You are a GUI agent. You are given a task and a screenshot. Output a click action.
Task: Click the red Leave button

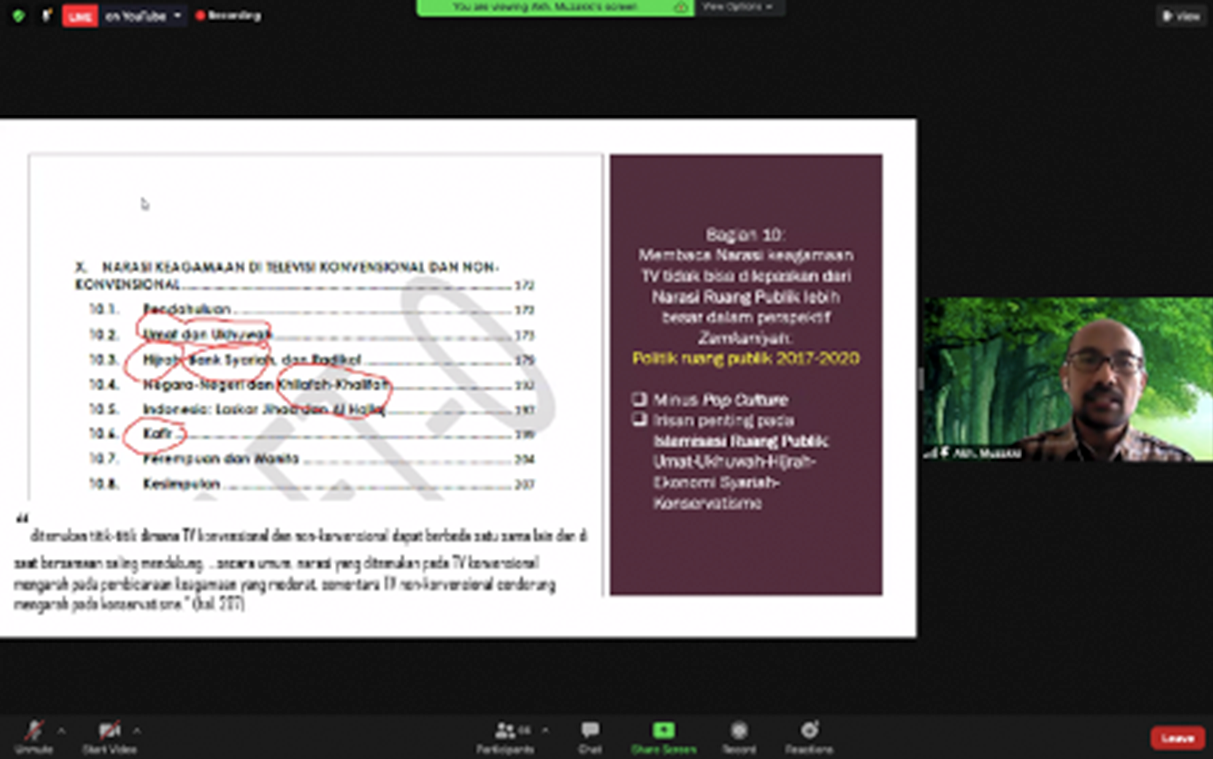pos(1177,738)
